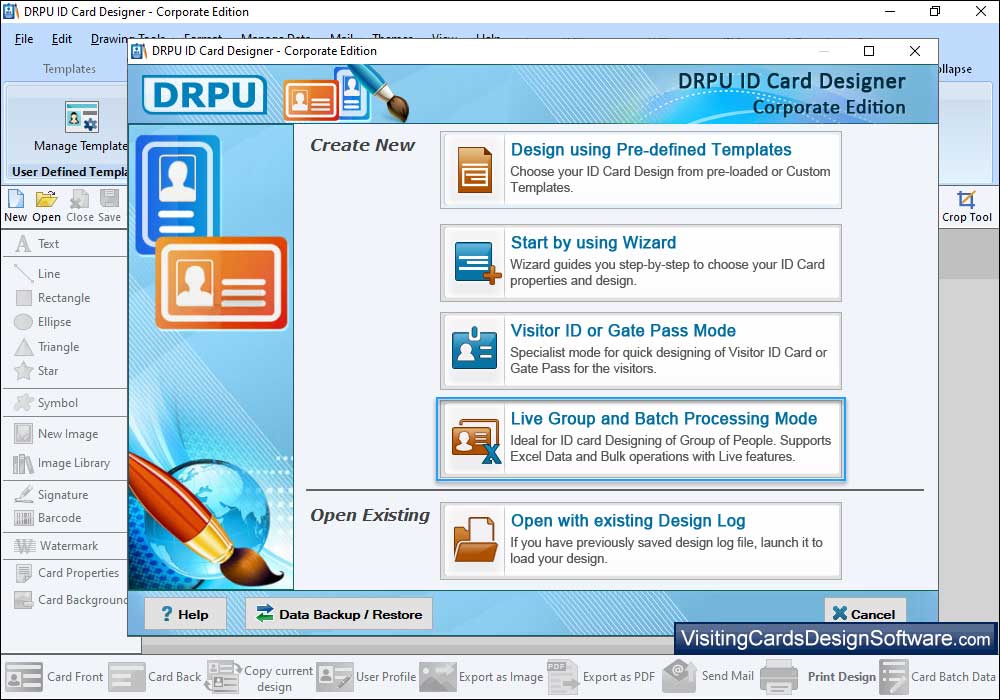Select Visitor ID or Gate Pass Mode
1000x700 pixels.
640,351
